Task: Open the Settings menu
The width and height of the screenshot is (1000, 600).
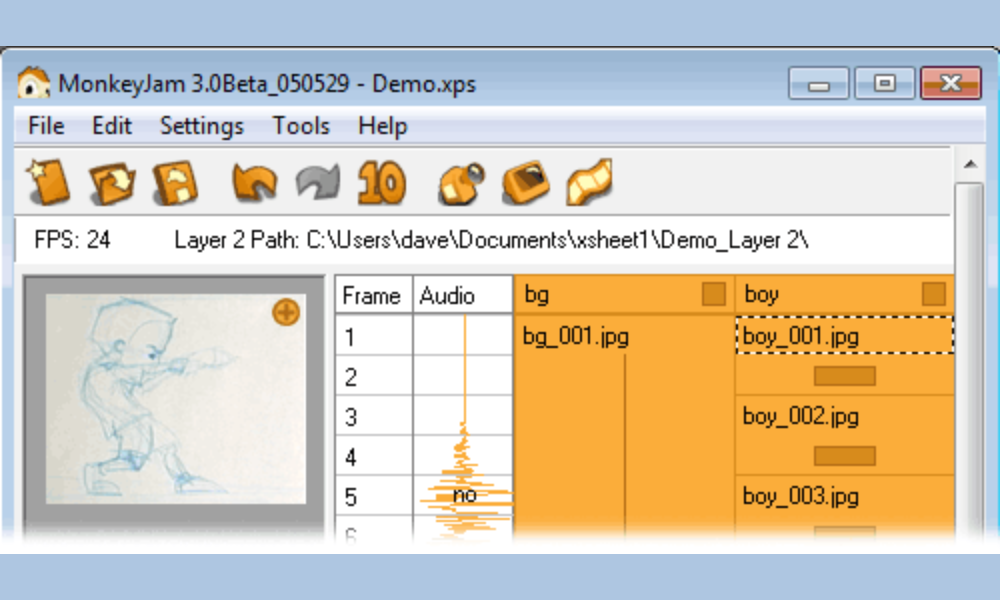Action: coord(202,126)
